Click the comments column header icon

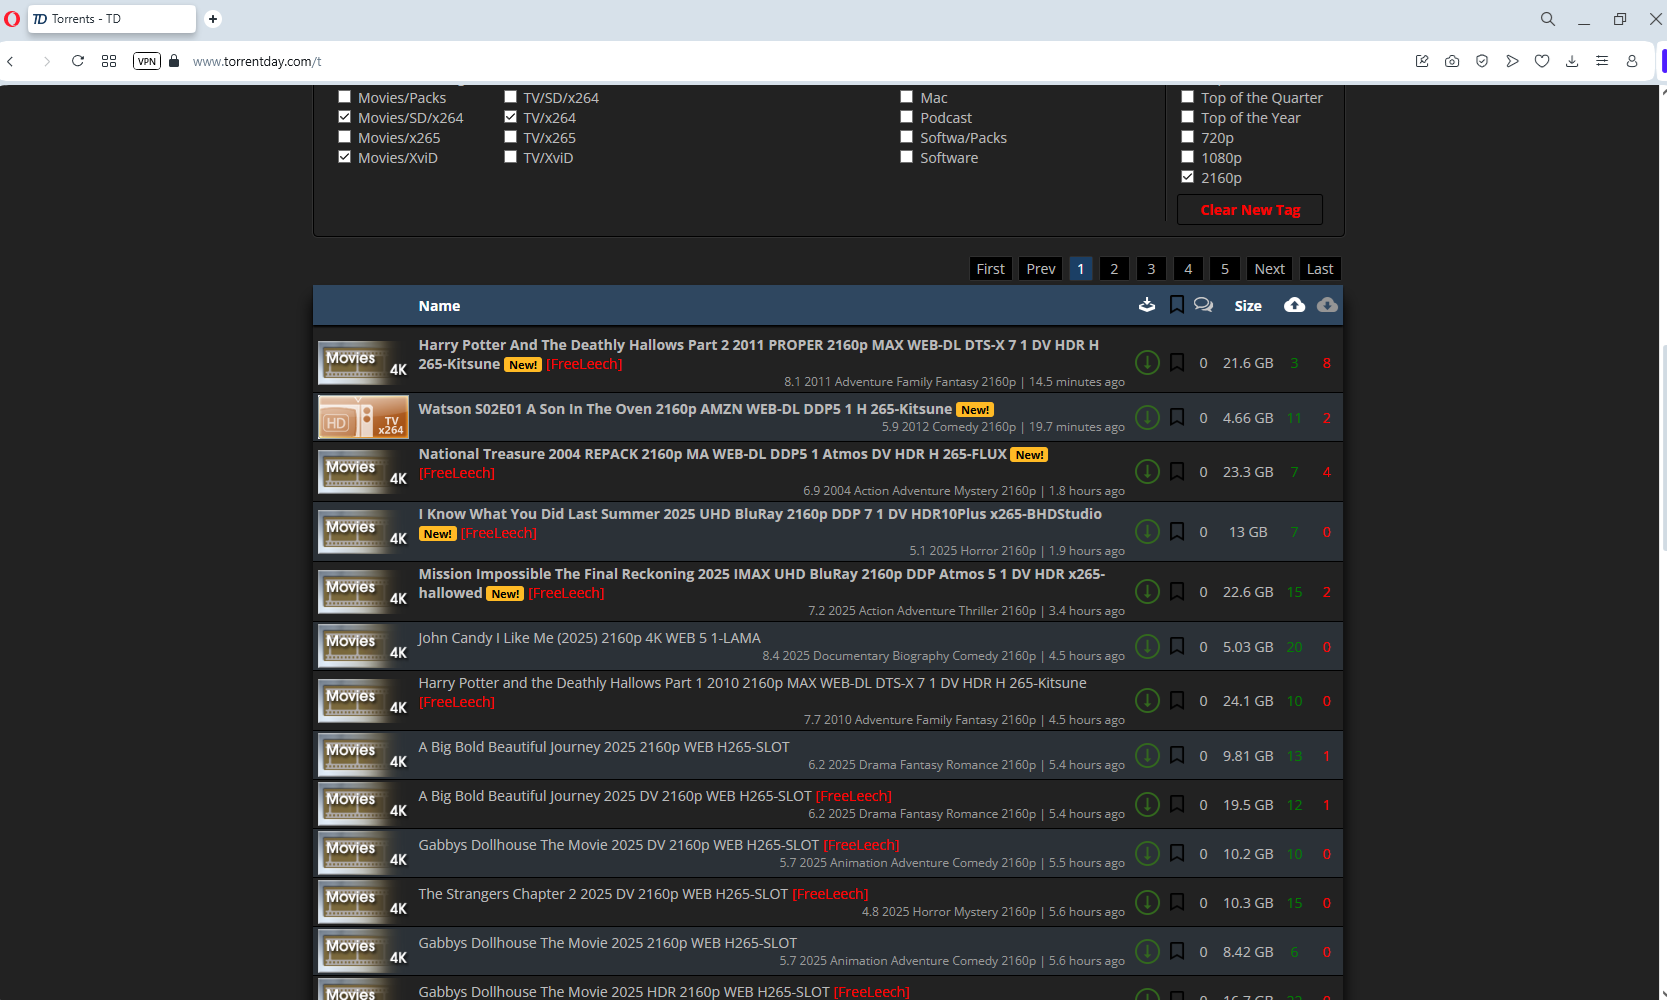pyautogui.click(x=1203, y=305)
